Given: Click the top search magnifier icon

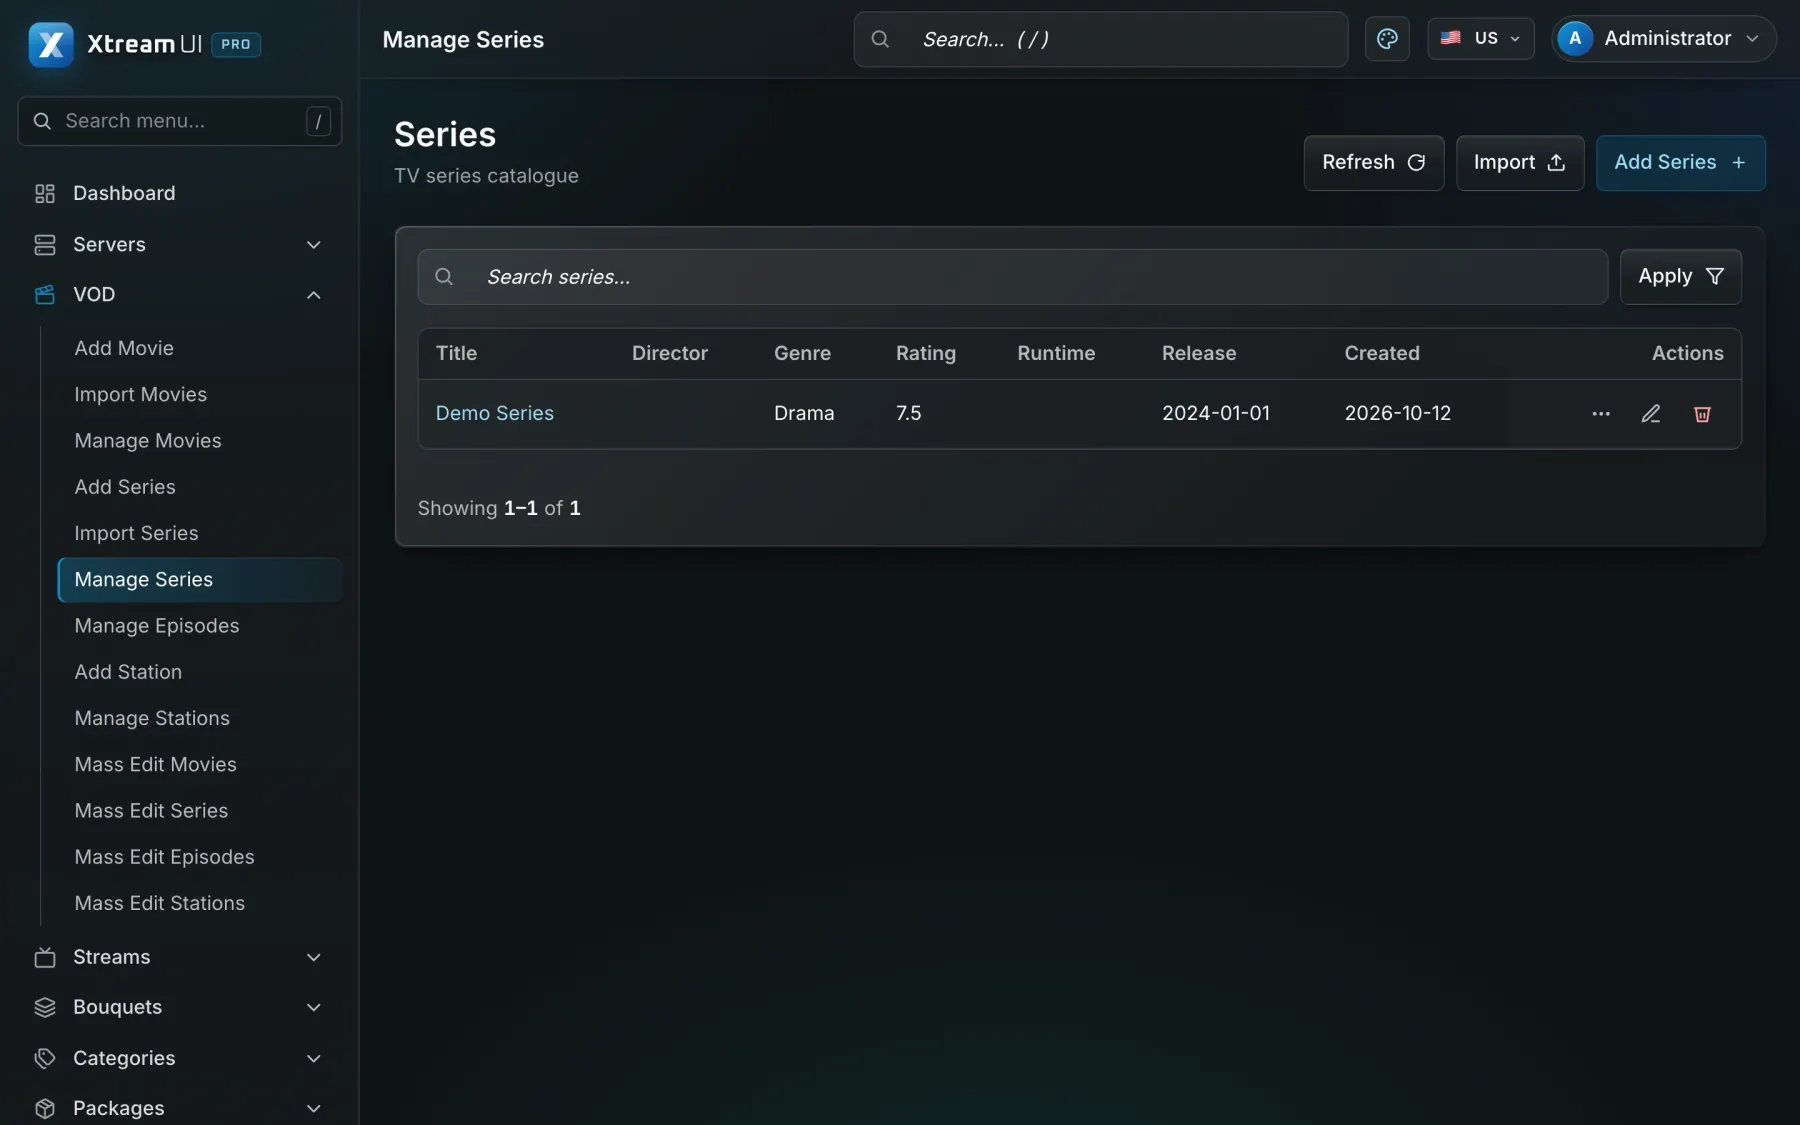Looking at the screenshot, I should pyautogui.click(x=880, y=39).
